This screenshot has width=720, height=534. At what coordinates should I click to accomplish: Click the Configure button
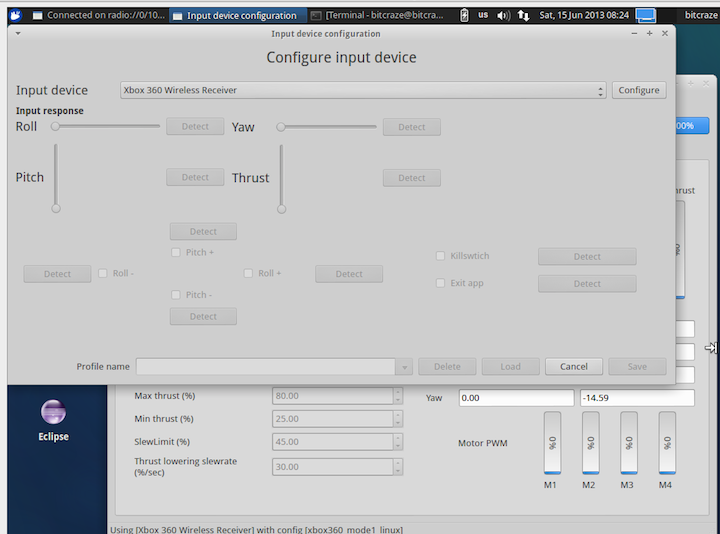click(x=638, y=90)
